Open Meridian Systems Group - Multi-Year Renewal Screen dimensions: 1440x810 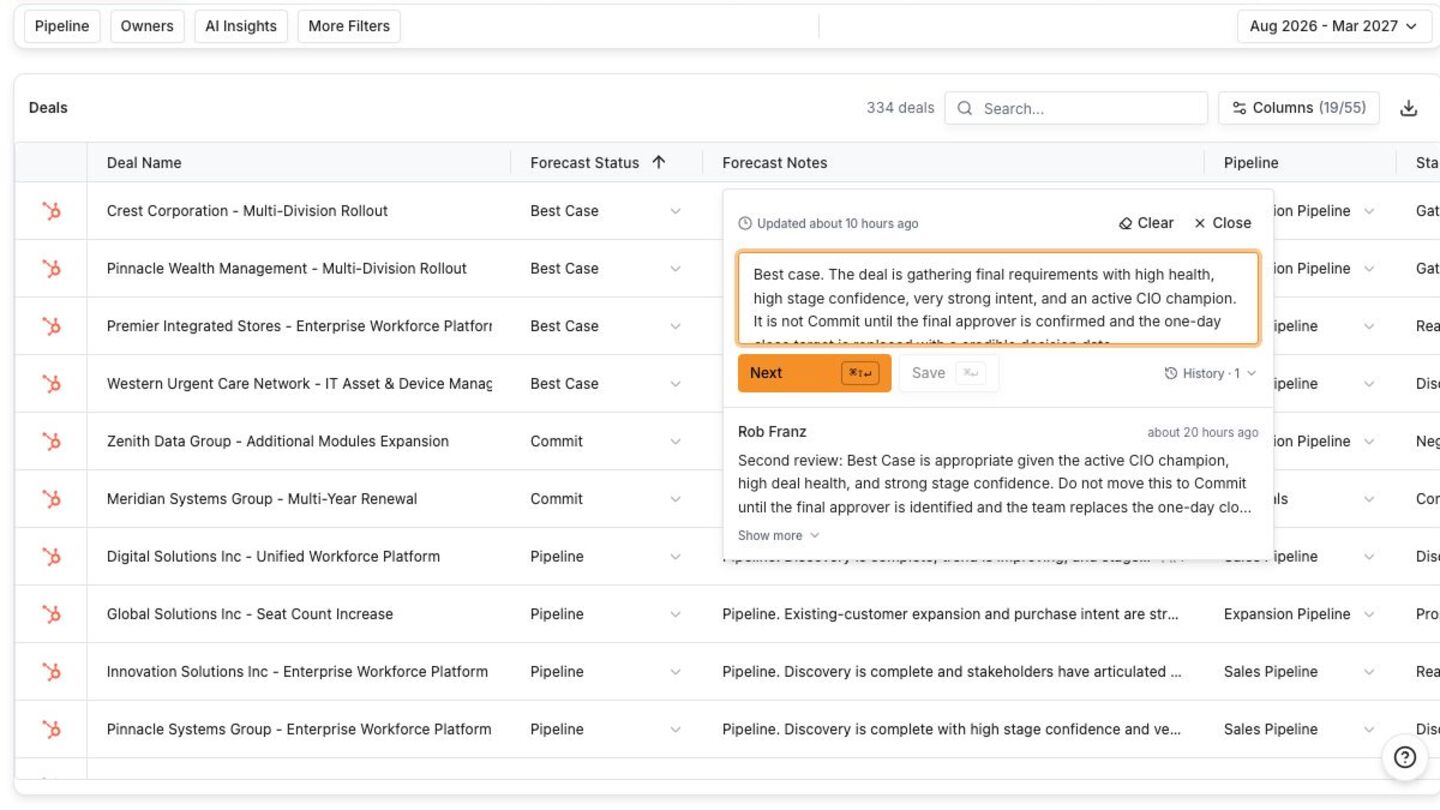coord(262,499)
